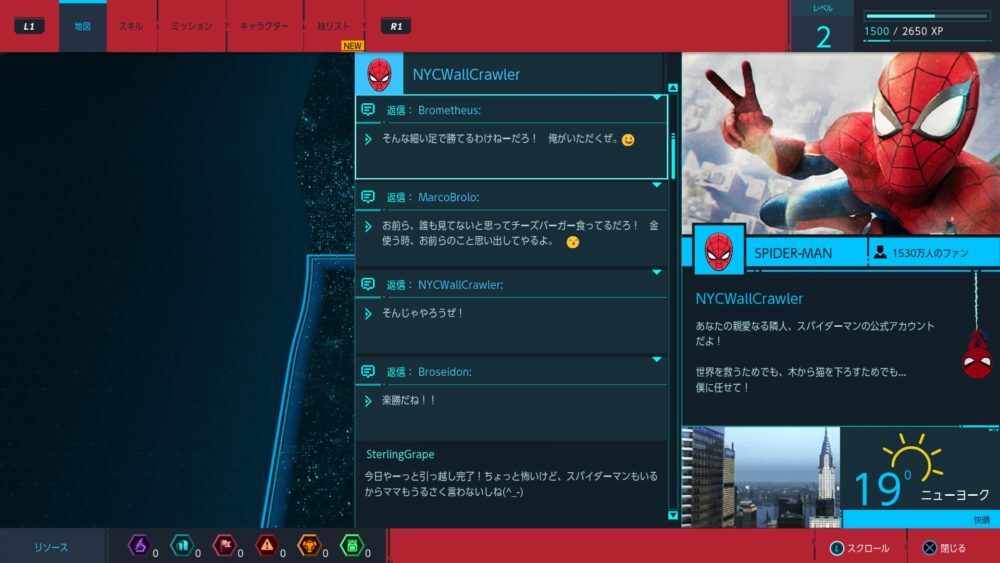Select the 1500 / 2650 XP value

(903, 31)
